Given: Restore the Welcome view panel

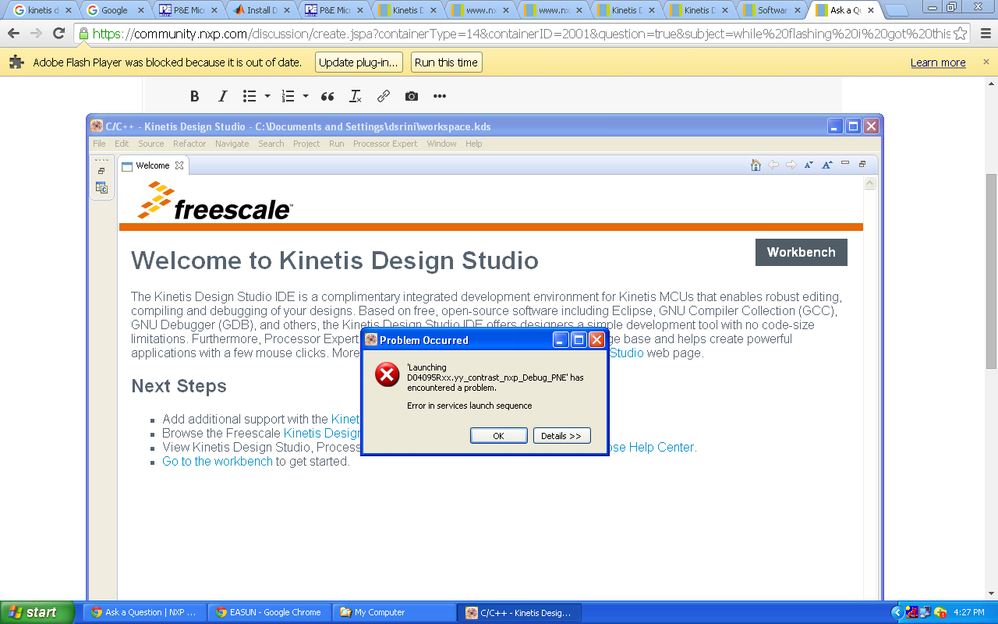Looking at the screenshot, I should (x=862, y=164).
